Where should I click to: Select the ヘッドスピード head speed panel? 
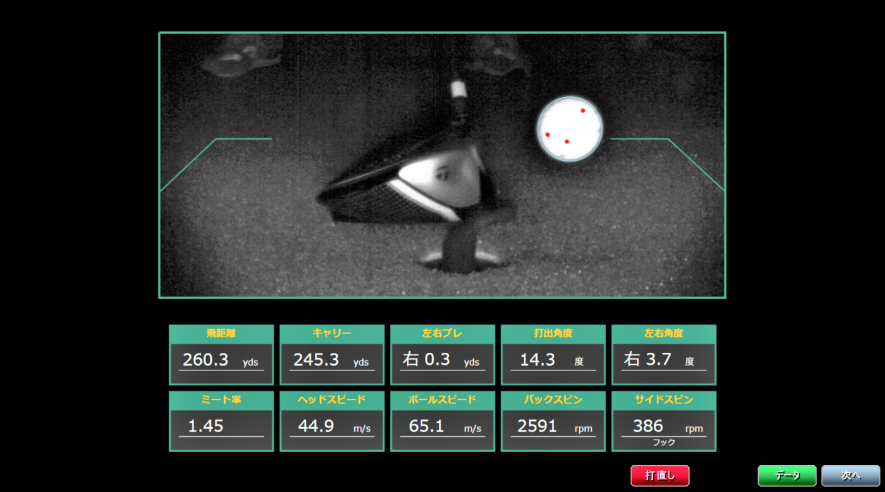(x=331, y=421)
